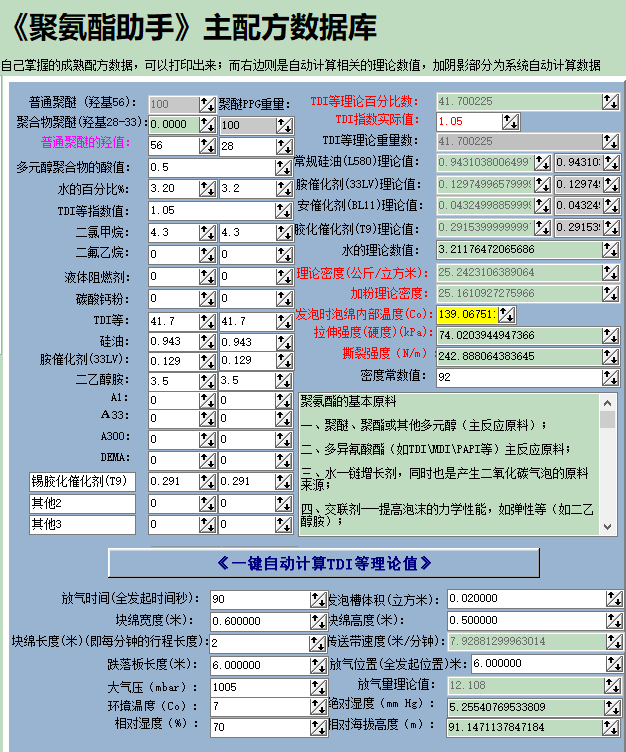Click spinner arrows beside 跌落板长度 field
The image size is (626, 752).
coord(318,665)
